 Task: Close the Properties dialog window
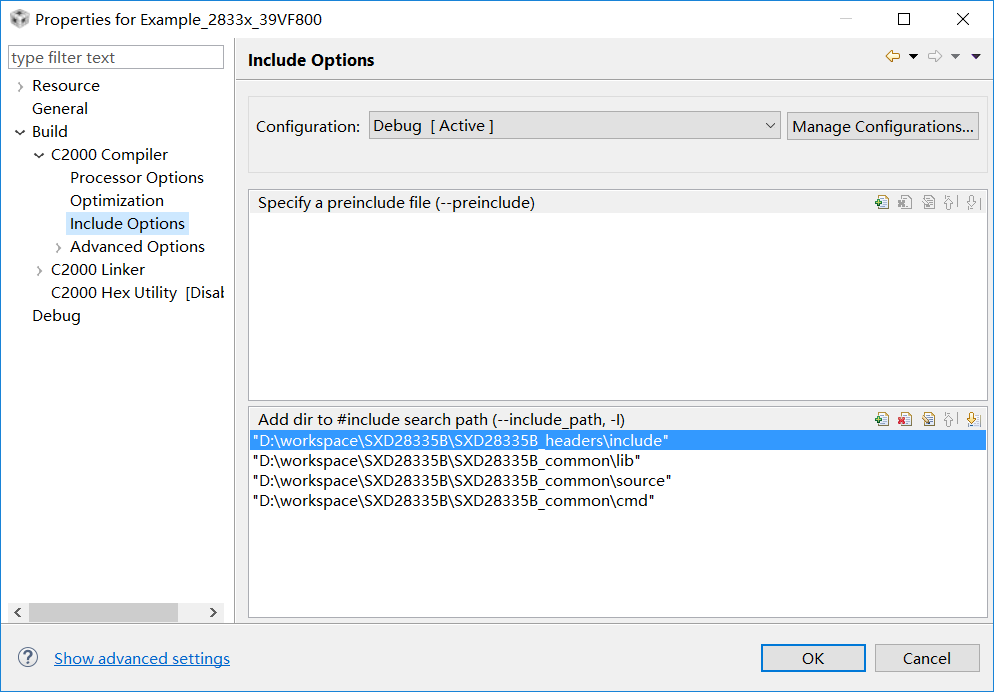(962, 19)
